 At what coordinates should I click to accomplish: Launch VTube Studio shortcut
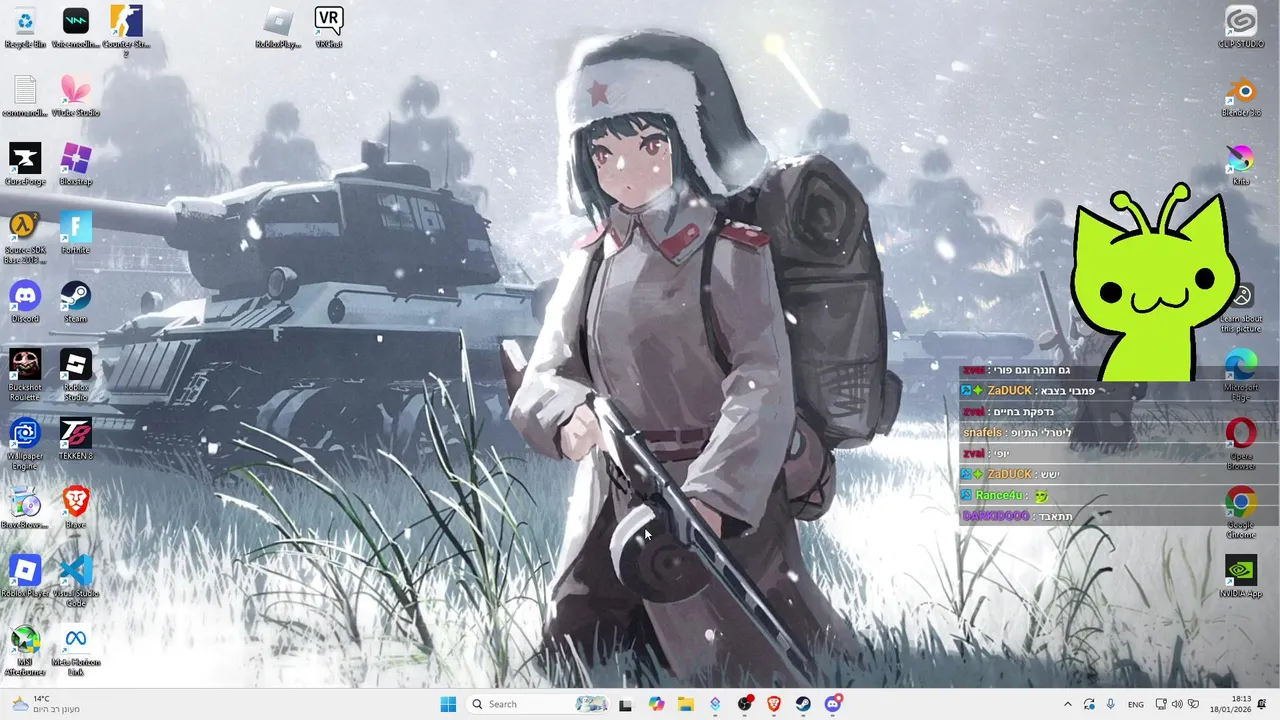coord(76,97)
